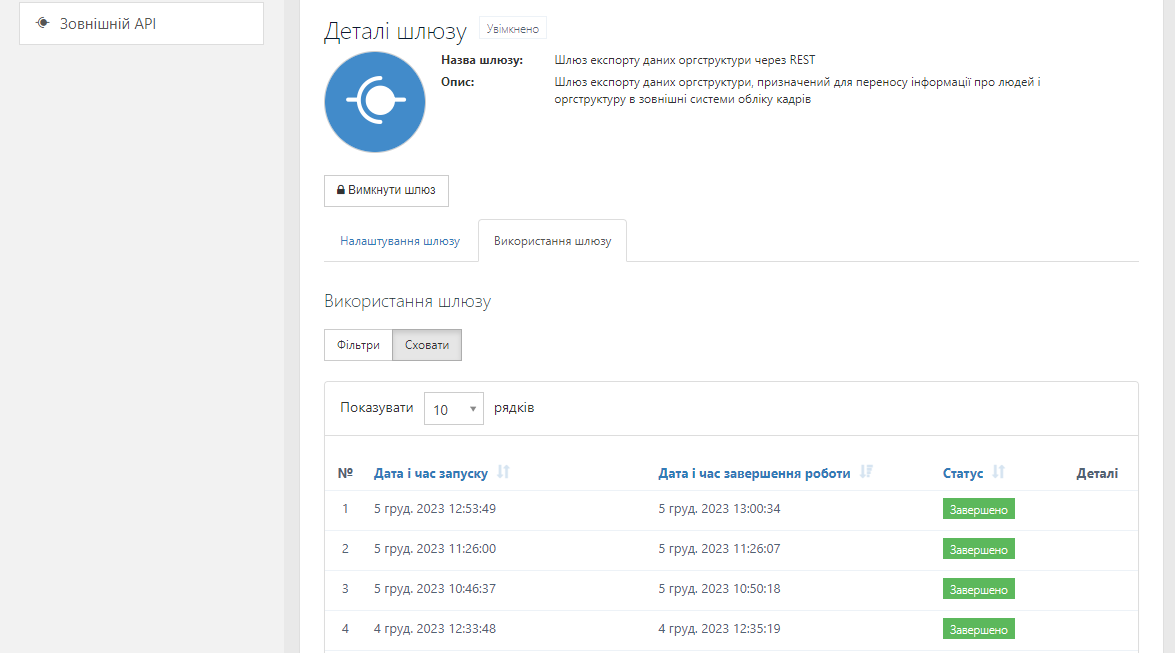The width and height of the screenshot is (1175, 653).
Task: Click the gateway name Шлюз експорту даних оргструктури через REST
Action: tap(685, 60)
